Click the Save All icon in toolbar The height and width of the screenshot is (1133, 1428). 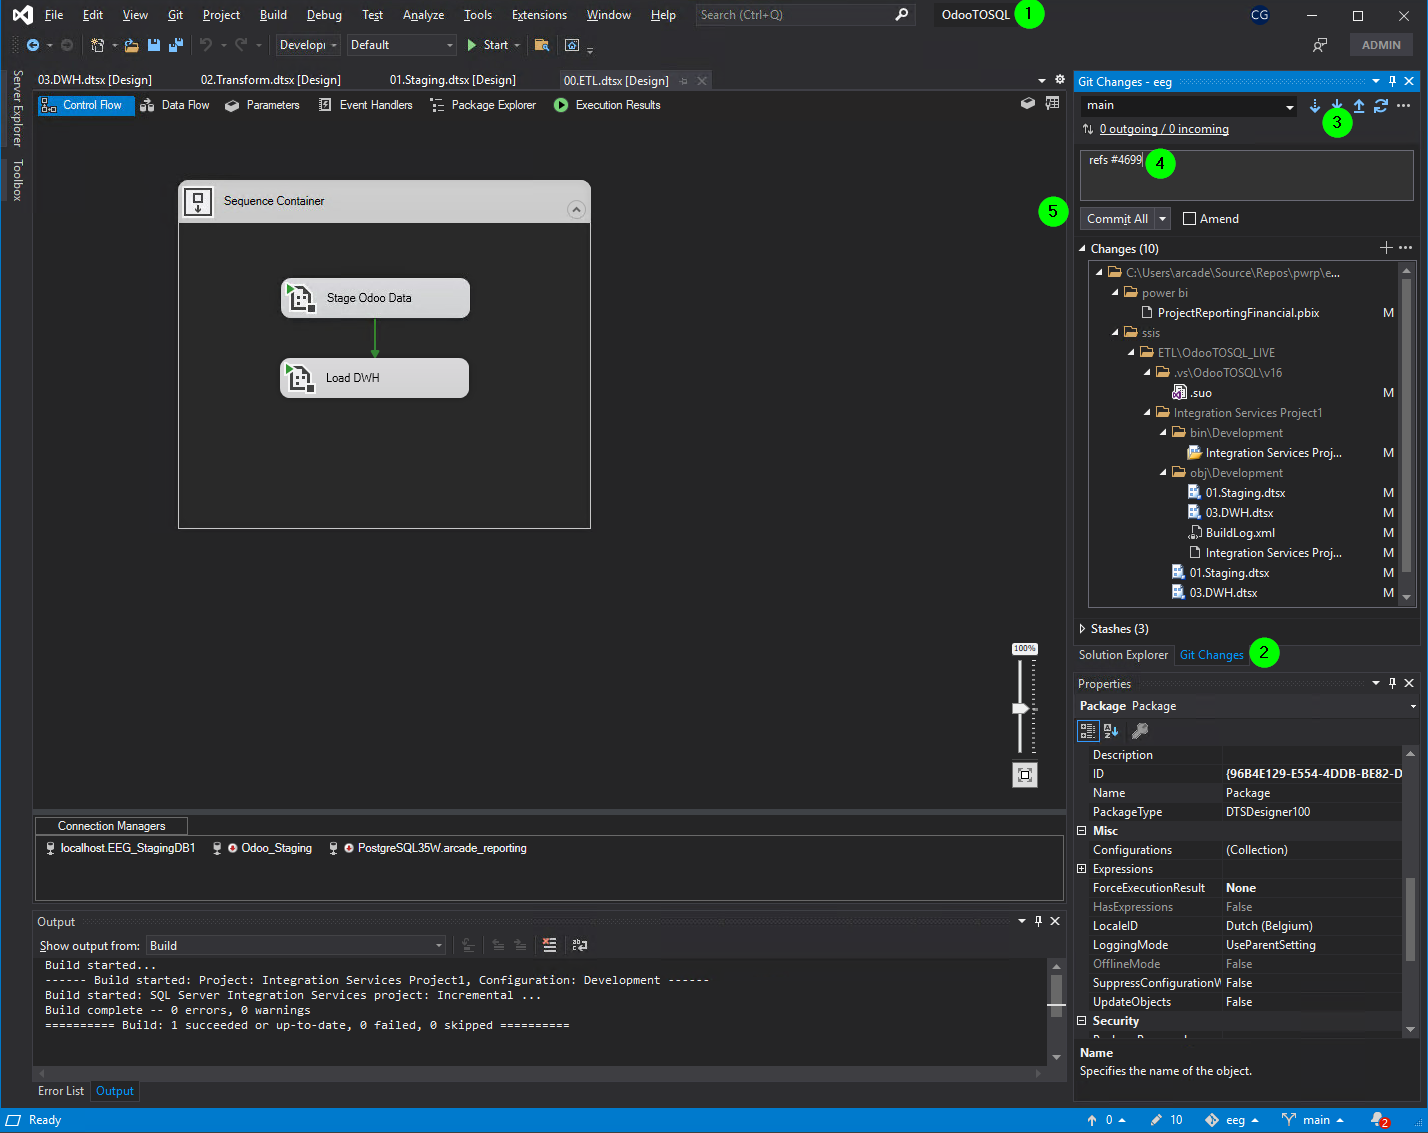tap(176, 45)
